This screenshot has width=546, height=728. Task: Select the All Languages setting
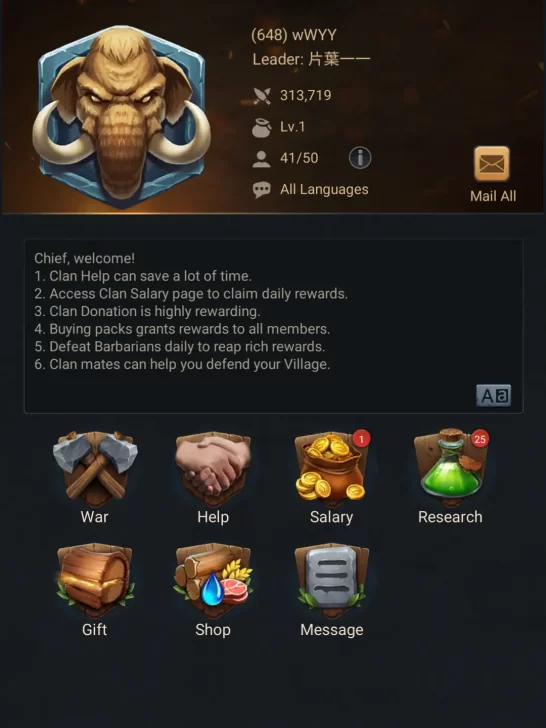(x=324, y=189)
